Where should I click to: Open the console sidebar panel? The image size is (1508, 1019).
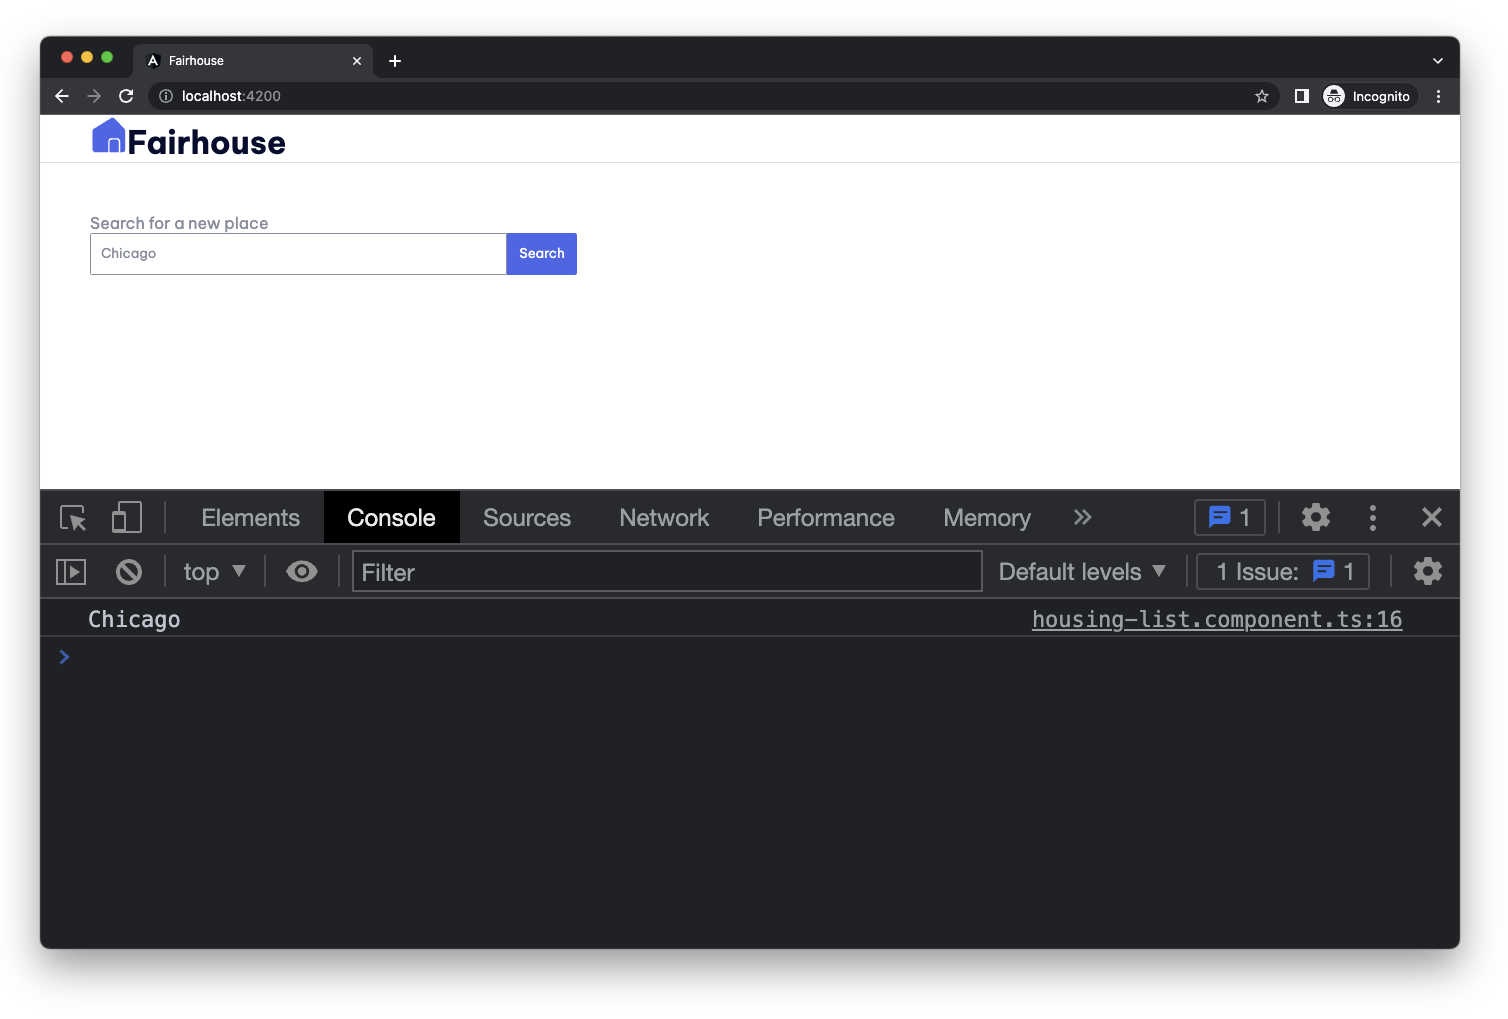pos(70,571)
